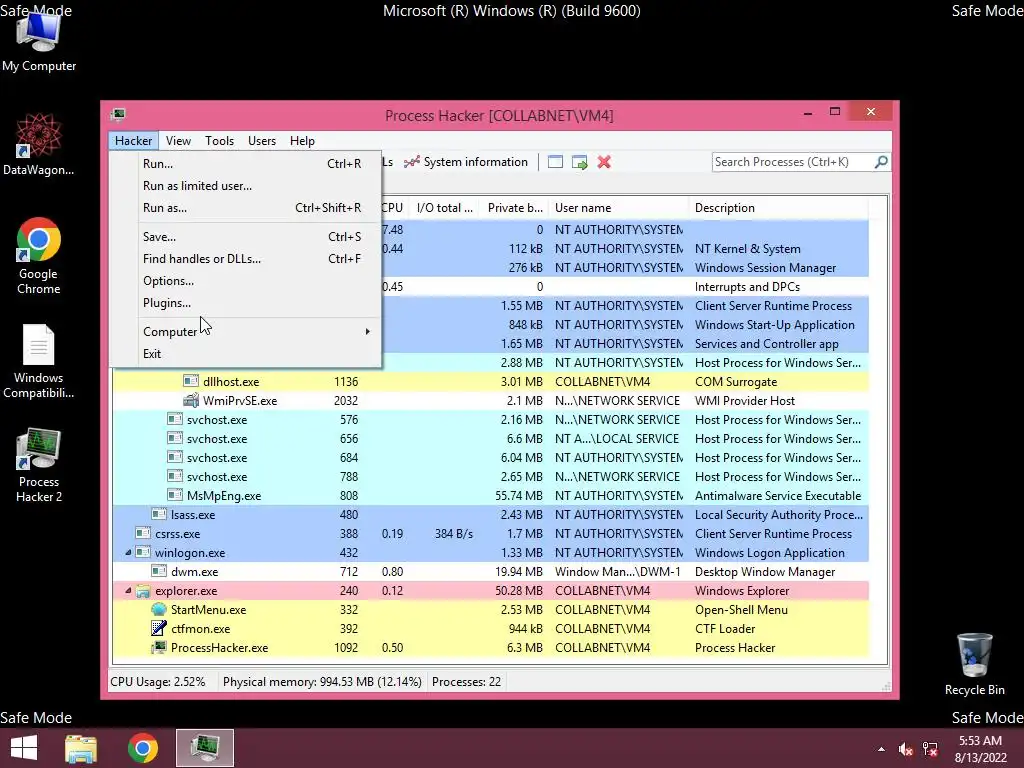
Task: Collapse the winlogon.exe tree node
Action: point(128,552)
